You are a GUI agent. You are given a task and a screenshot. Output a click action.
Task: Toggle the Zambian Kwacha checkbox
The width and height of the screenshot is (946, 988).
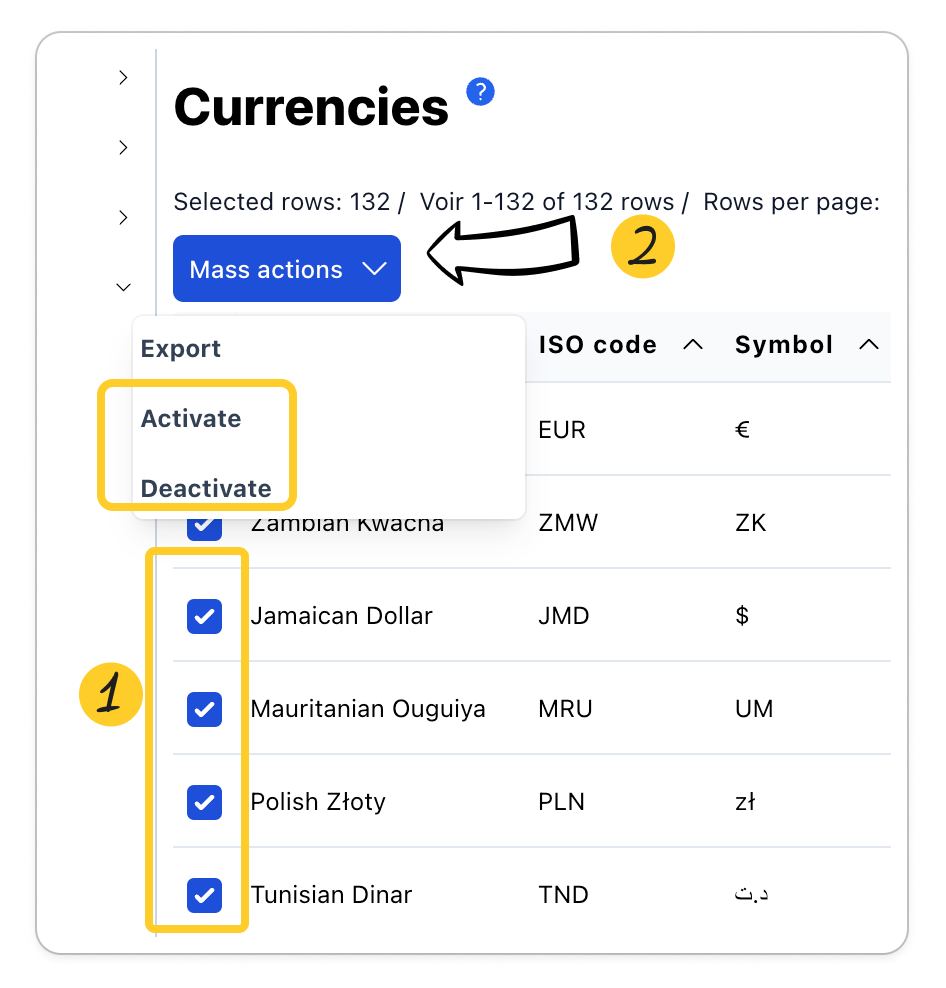(x=204, y=527)
